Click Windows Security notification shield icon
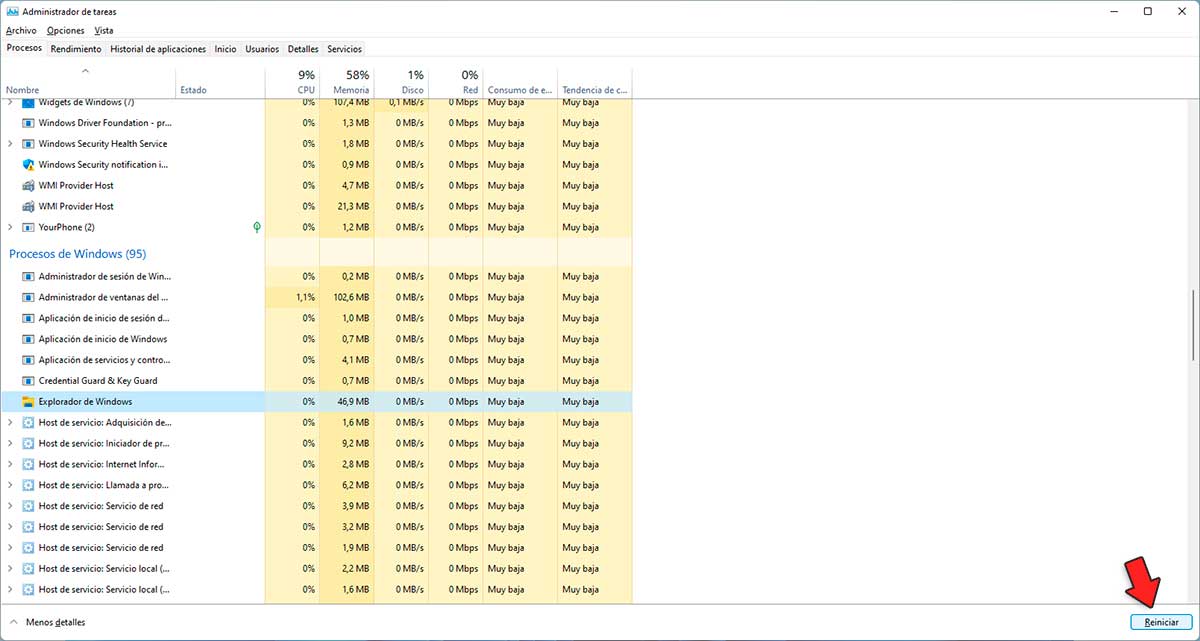This screenshot has height=641, width=1200. coord(28,165)
